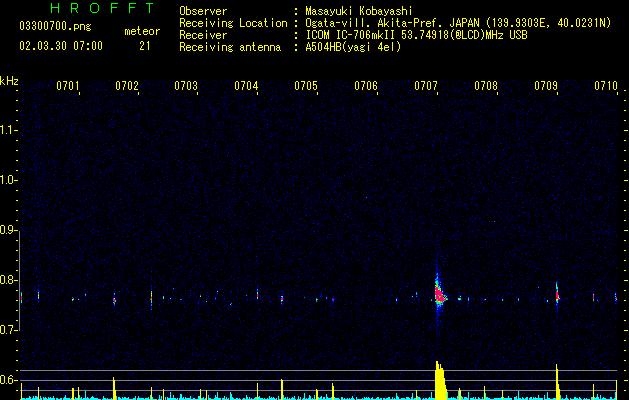
Task: Click the 0.8 kHz axis label
Action: [8, 280]
